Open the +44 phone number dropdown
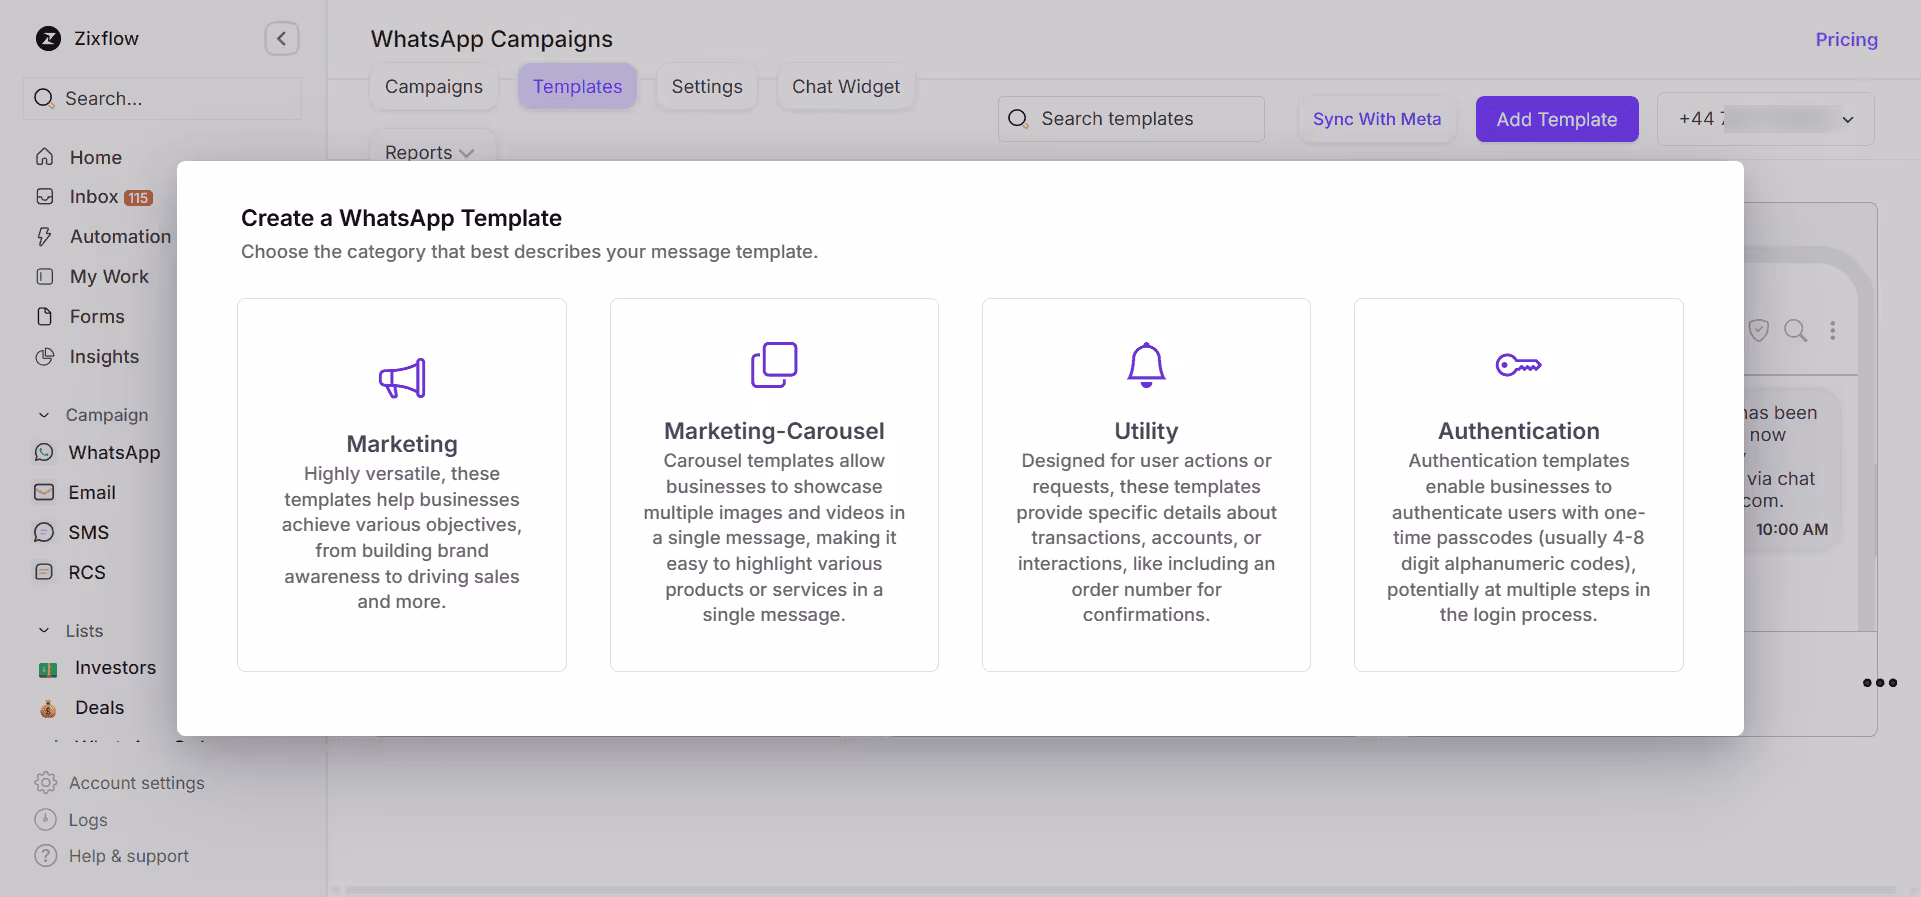The height and width of the screenshot is (897, 1921). point(1765,119)
